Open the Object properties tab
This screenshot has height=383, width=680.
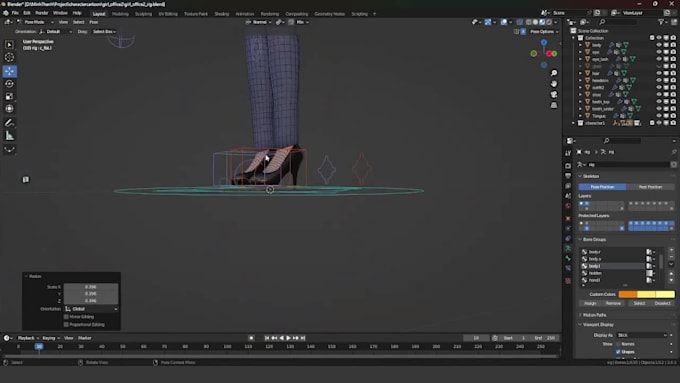pos(568,218)
